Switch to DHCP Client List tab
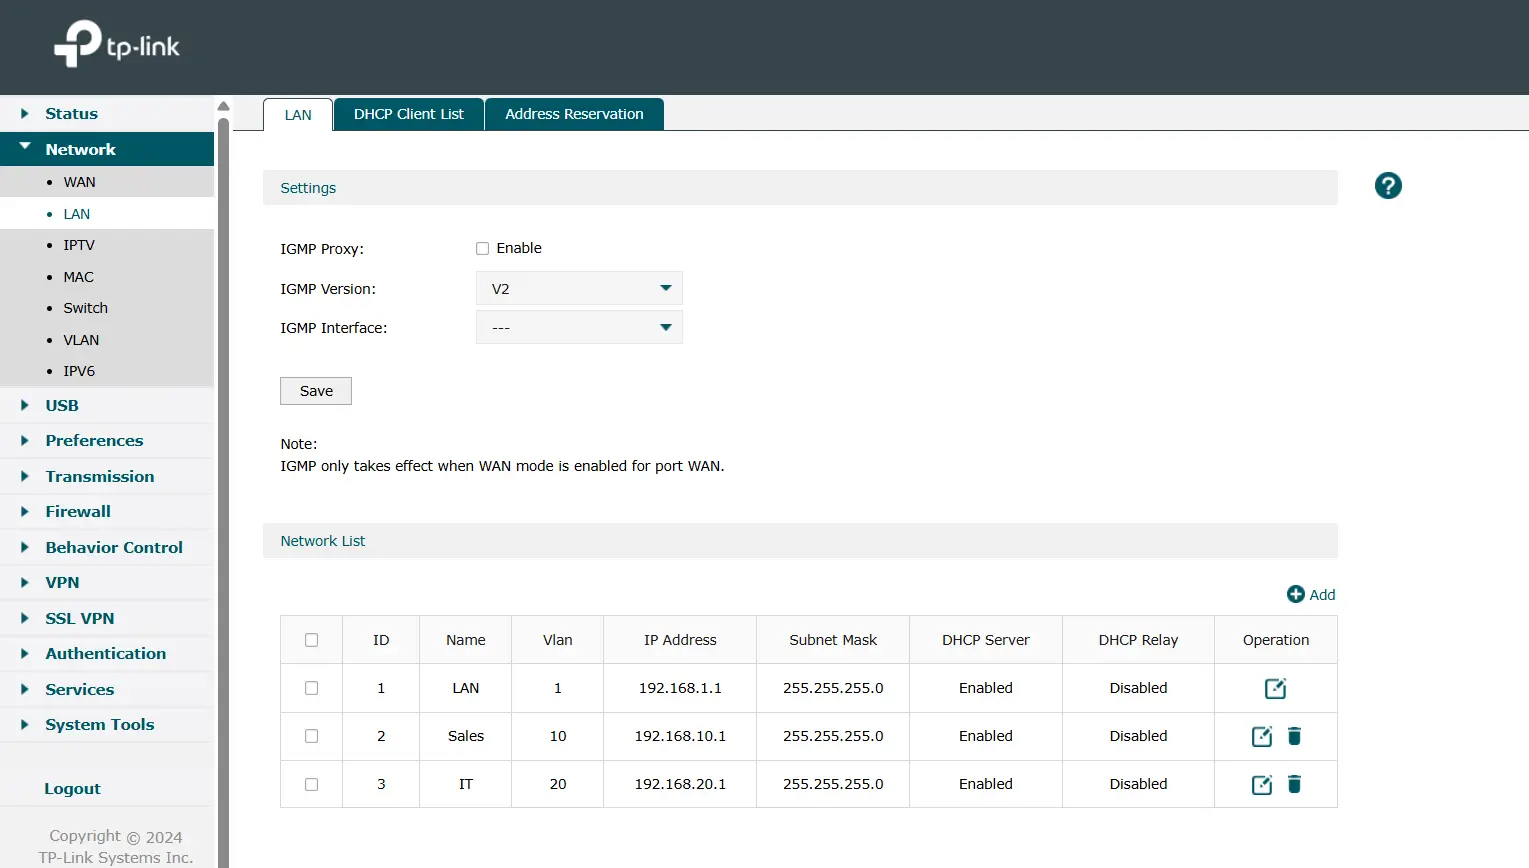 point(409,114)
